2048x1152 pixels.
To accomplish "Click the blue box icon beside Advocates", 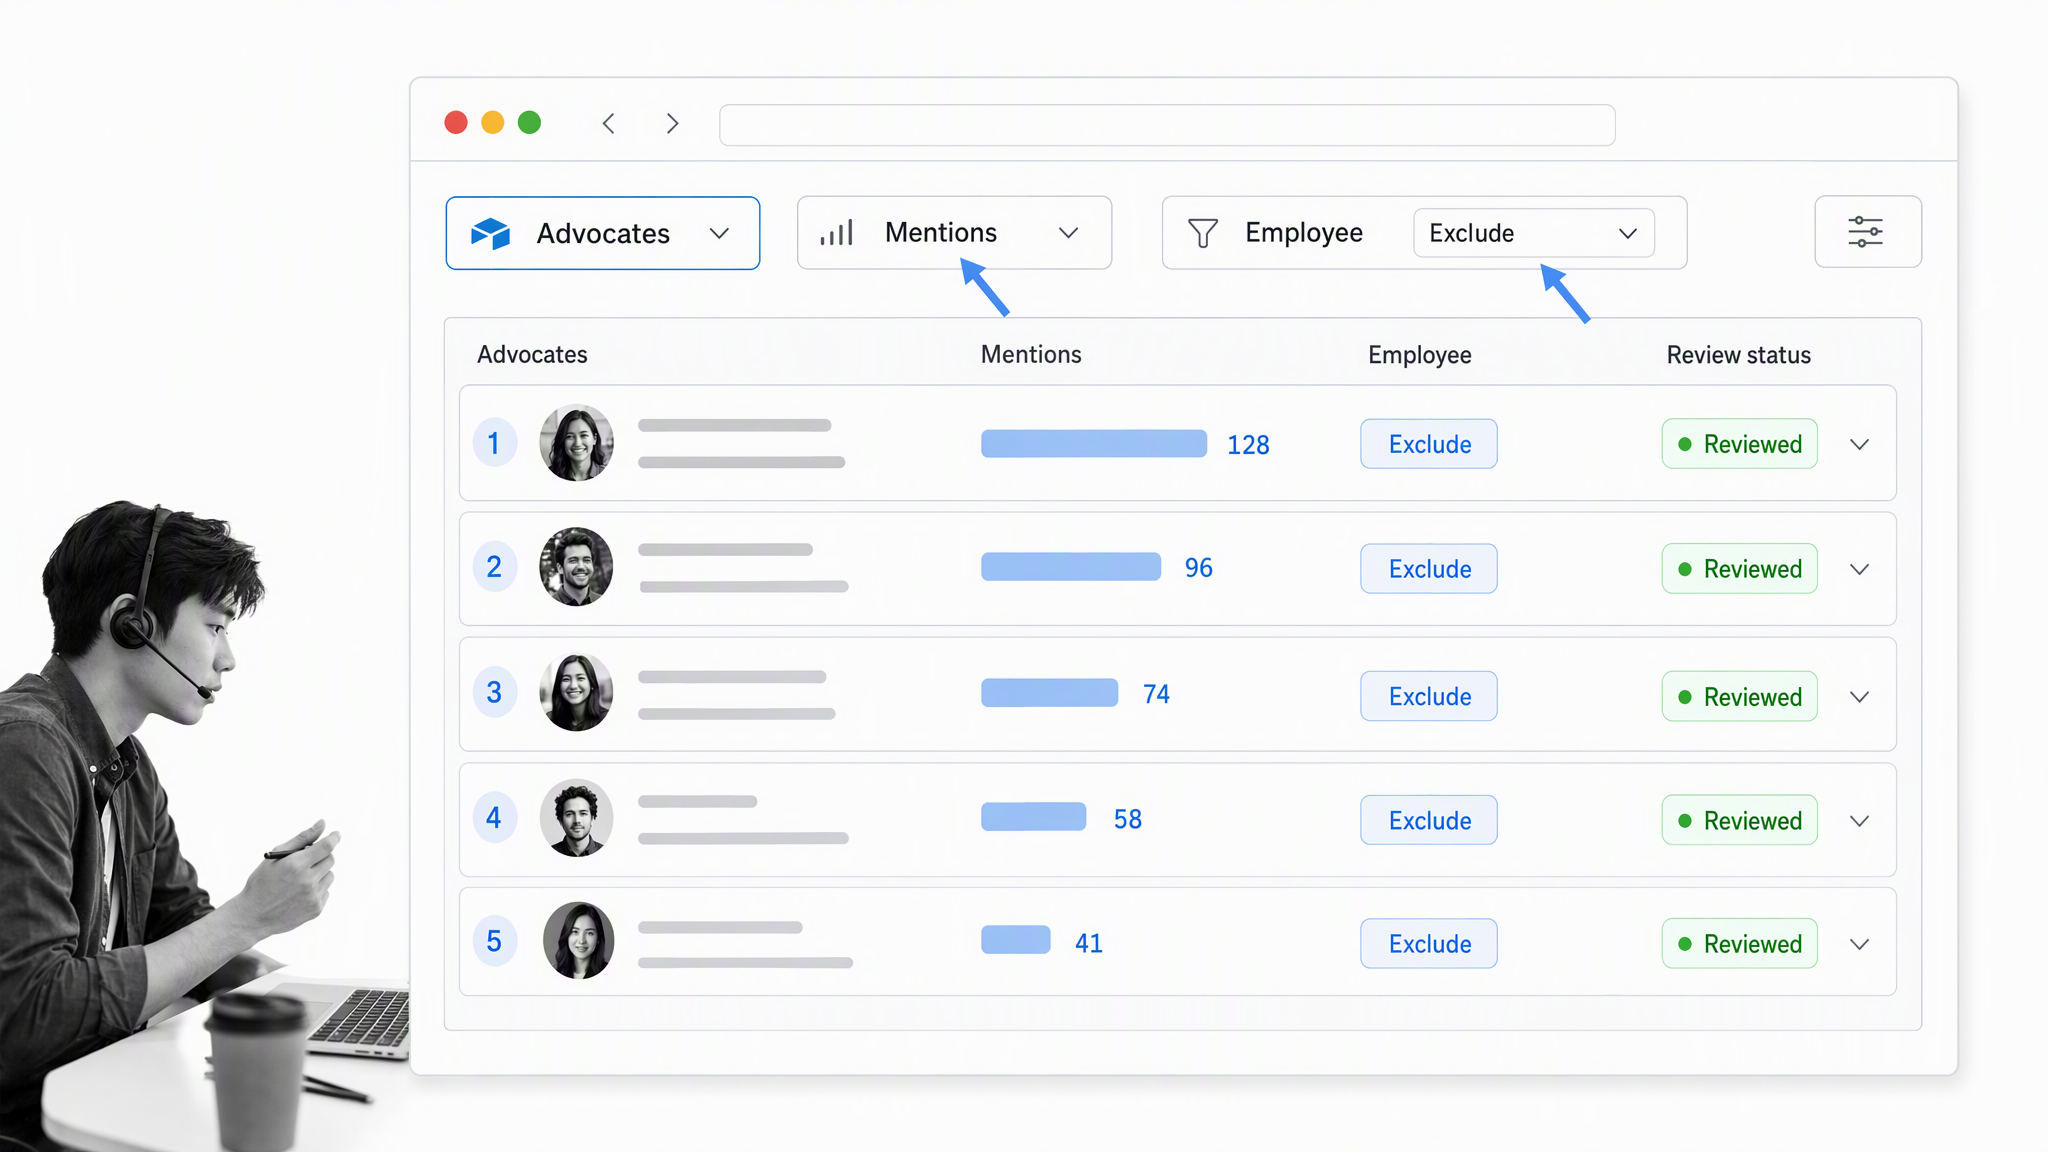I will pyautogui.click(x=491, y=233).
